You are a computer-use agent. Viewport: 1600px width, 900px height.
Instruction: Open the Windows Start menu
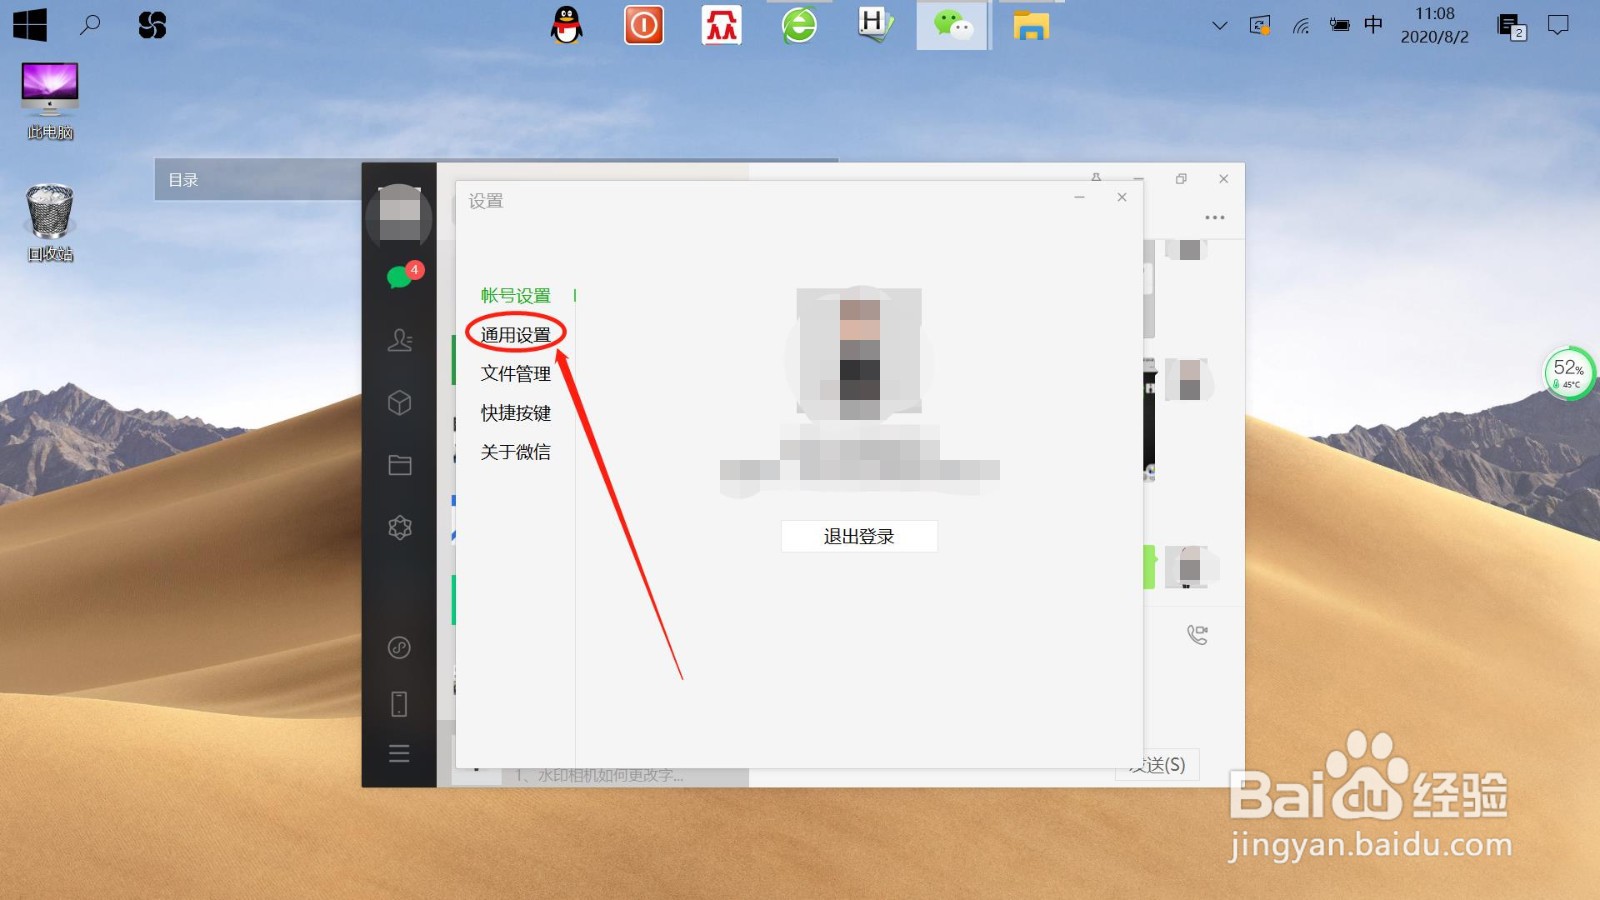(x=30, y=25)
